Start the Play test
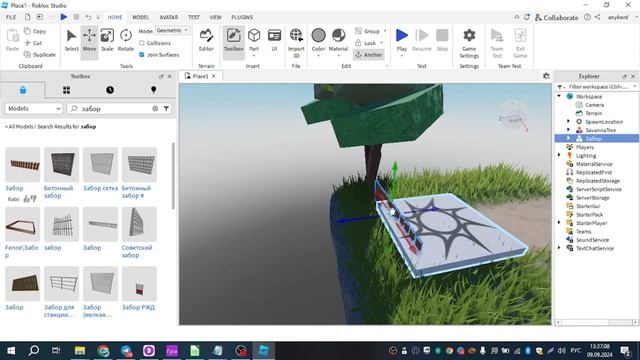 tap(402, 40)
